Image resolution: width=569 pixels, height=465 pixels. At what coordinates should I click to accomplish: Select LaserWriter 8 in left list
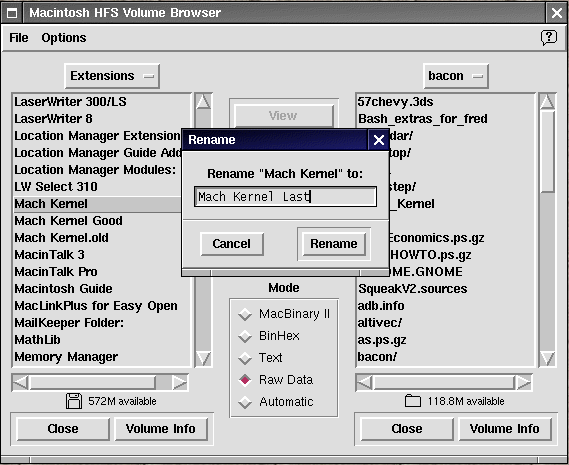pyautogui.click(x=102, y=119)
